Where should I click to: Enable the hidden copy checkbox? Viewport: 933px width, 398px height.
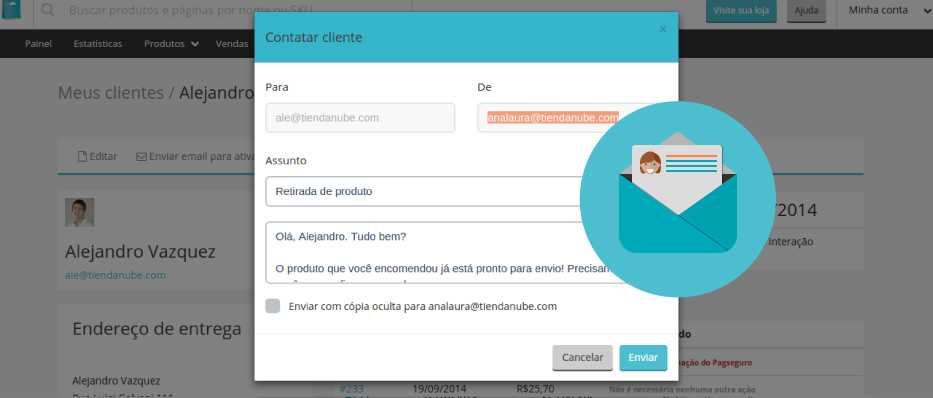(273, 306)
